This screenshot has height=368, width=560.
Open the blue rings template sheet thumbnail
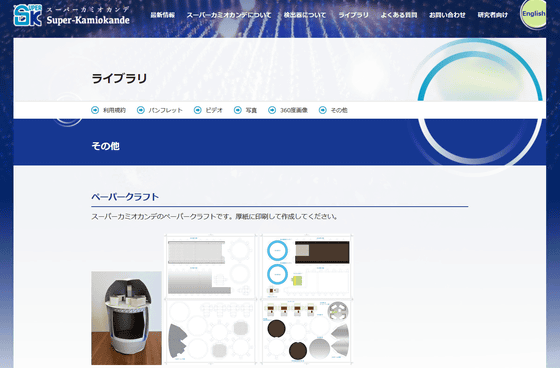(x=308, y=266)
